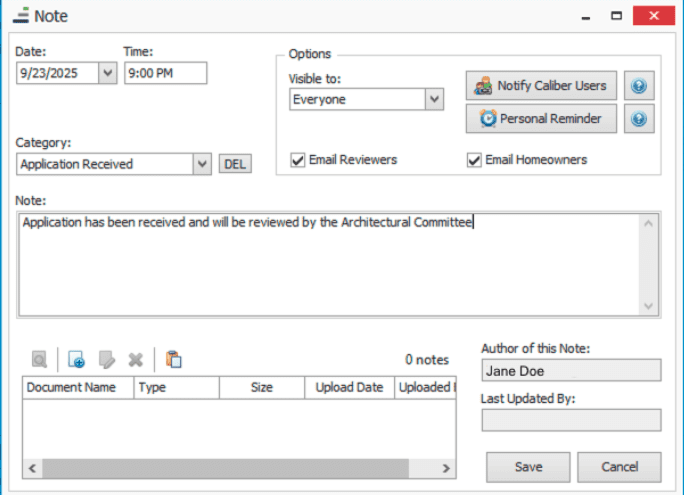
Task: Click the paste from clipboard icon
Action: [x=174, y=360]
